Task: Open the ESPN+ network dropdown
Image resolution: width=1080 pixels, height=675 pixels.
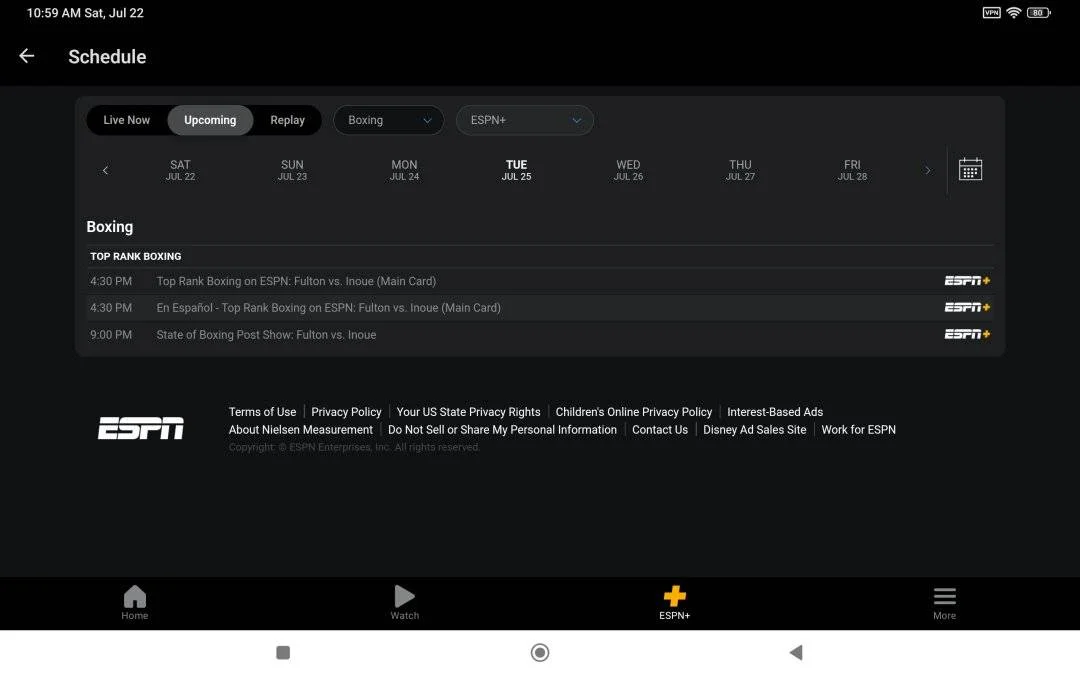Action: (x=525, y=120)
